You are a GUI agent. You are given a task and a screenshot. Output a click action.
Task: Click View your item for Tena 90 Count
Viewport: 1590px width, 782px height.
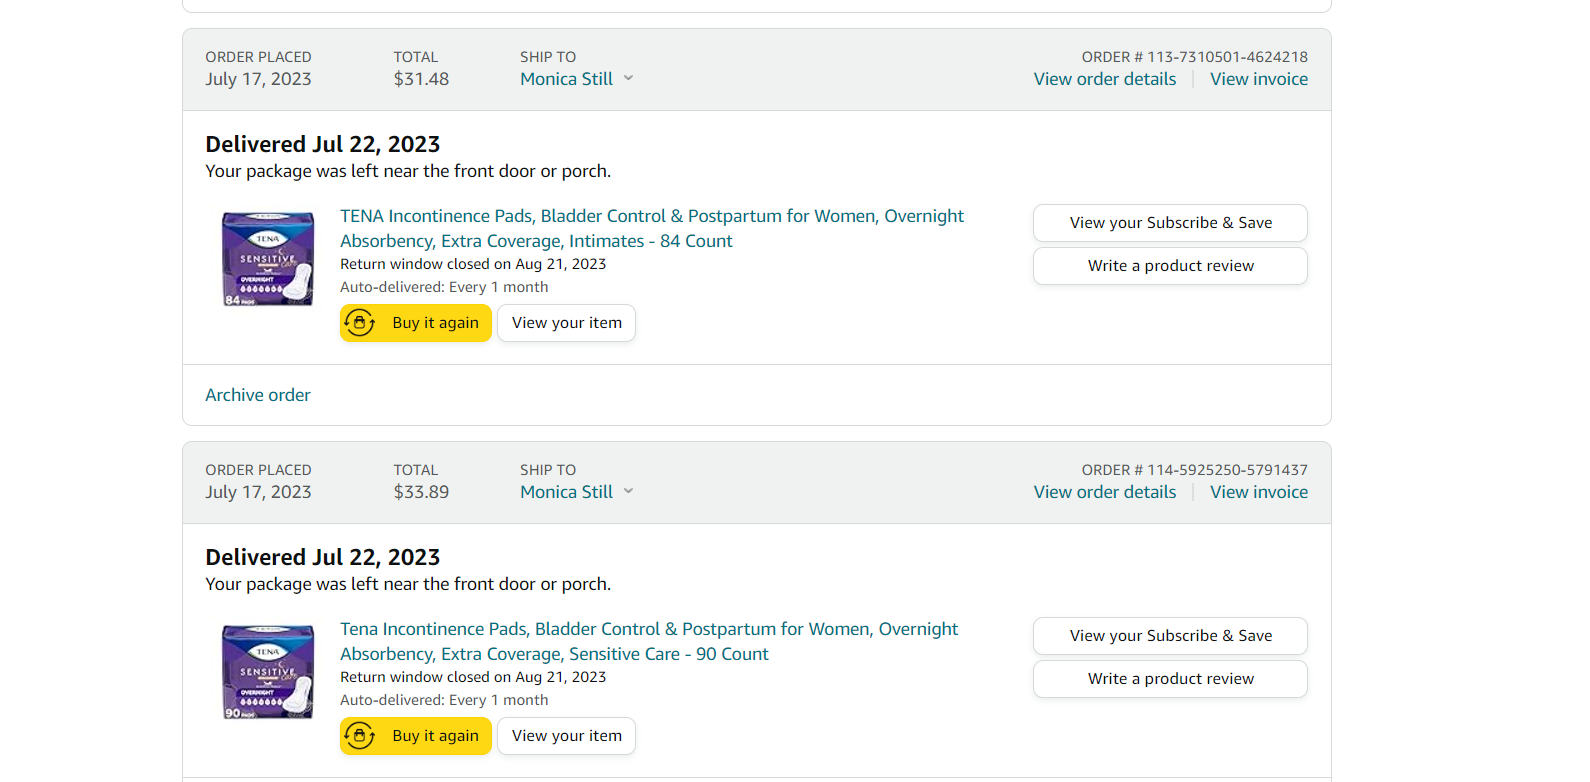tap(566, 736)
